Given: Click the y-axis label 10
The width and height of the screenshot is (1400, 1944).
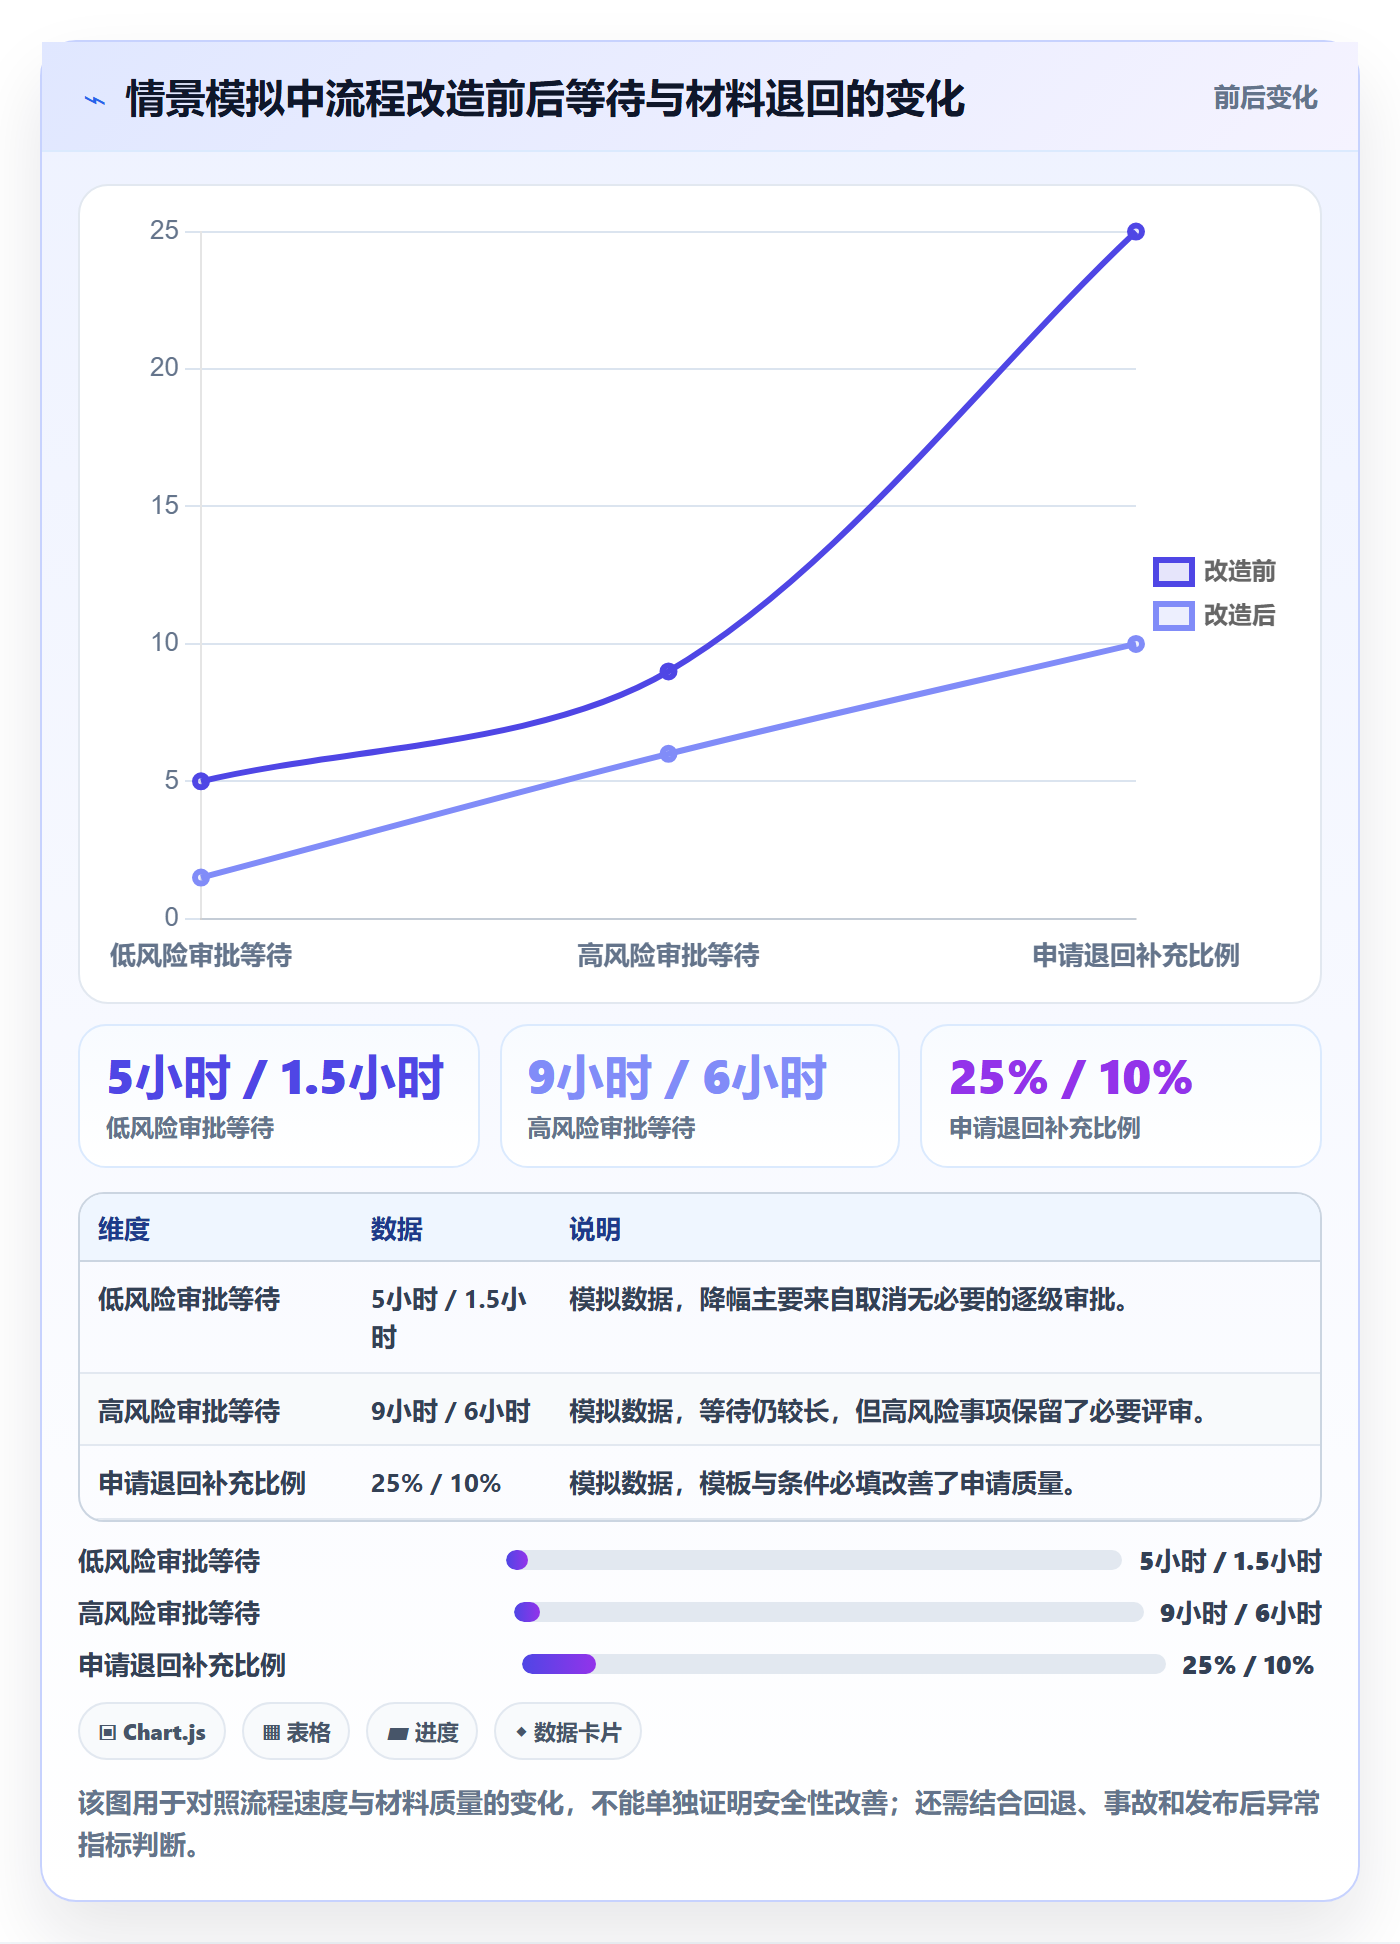Looking at the screenshot, I should pyautogui.click(x=164, y=643).
